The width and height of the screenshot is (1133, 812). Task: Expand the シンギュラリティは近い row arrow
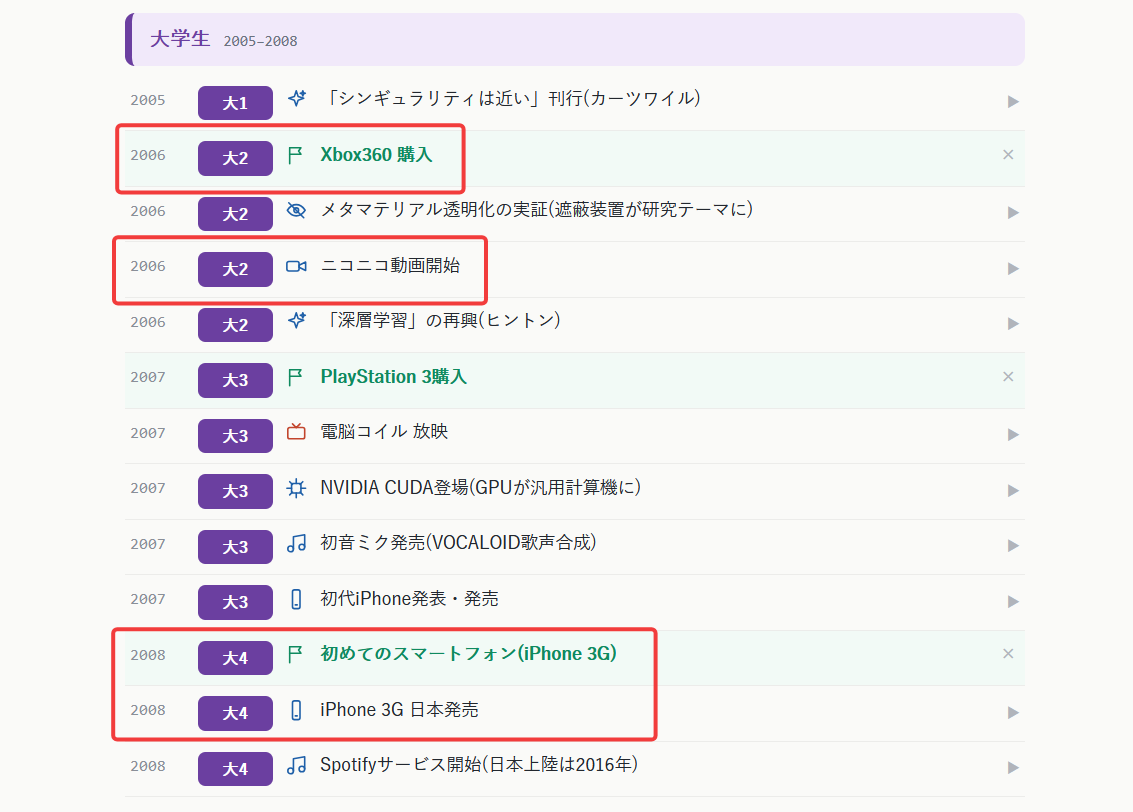pos(1013,102)
